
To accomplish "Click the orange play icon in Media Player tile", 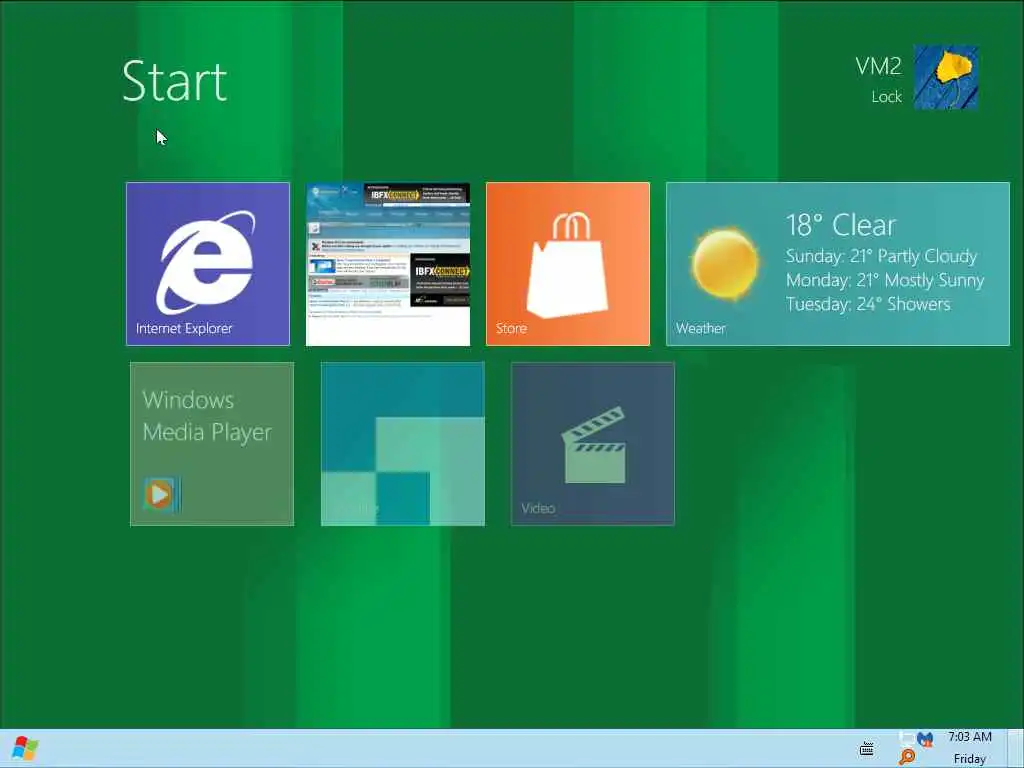I will [x=161, y=495].
